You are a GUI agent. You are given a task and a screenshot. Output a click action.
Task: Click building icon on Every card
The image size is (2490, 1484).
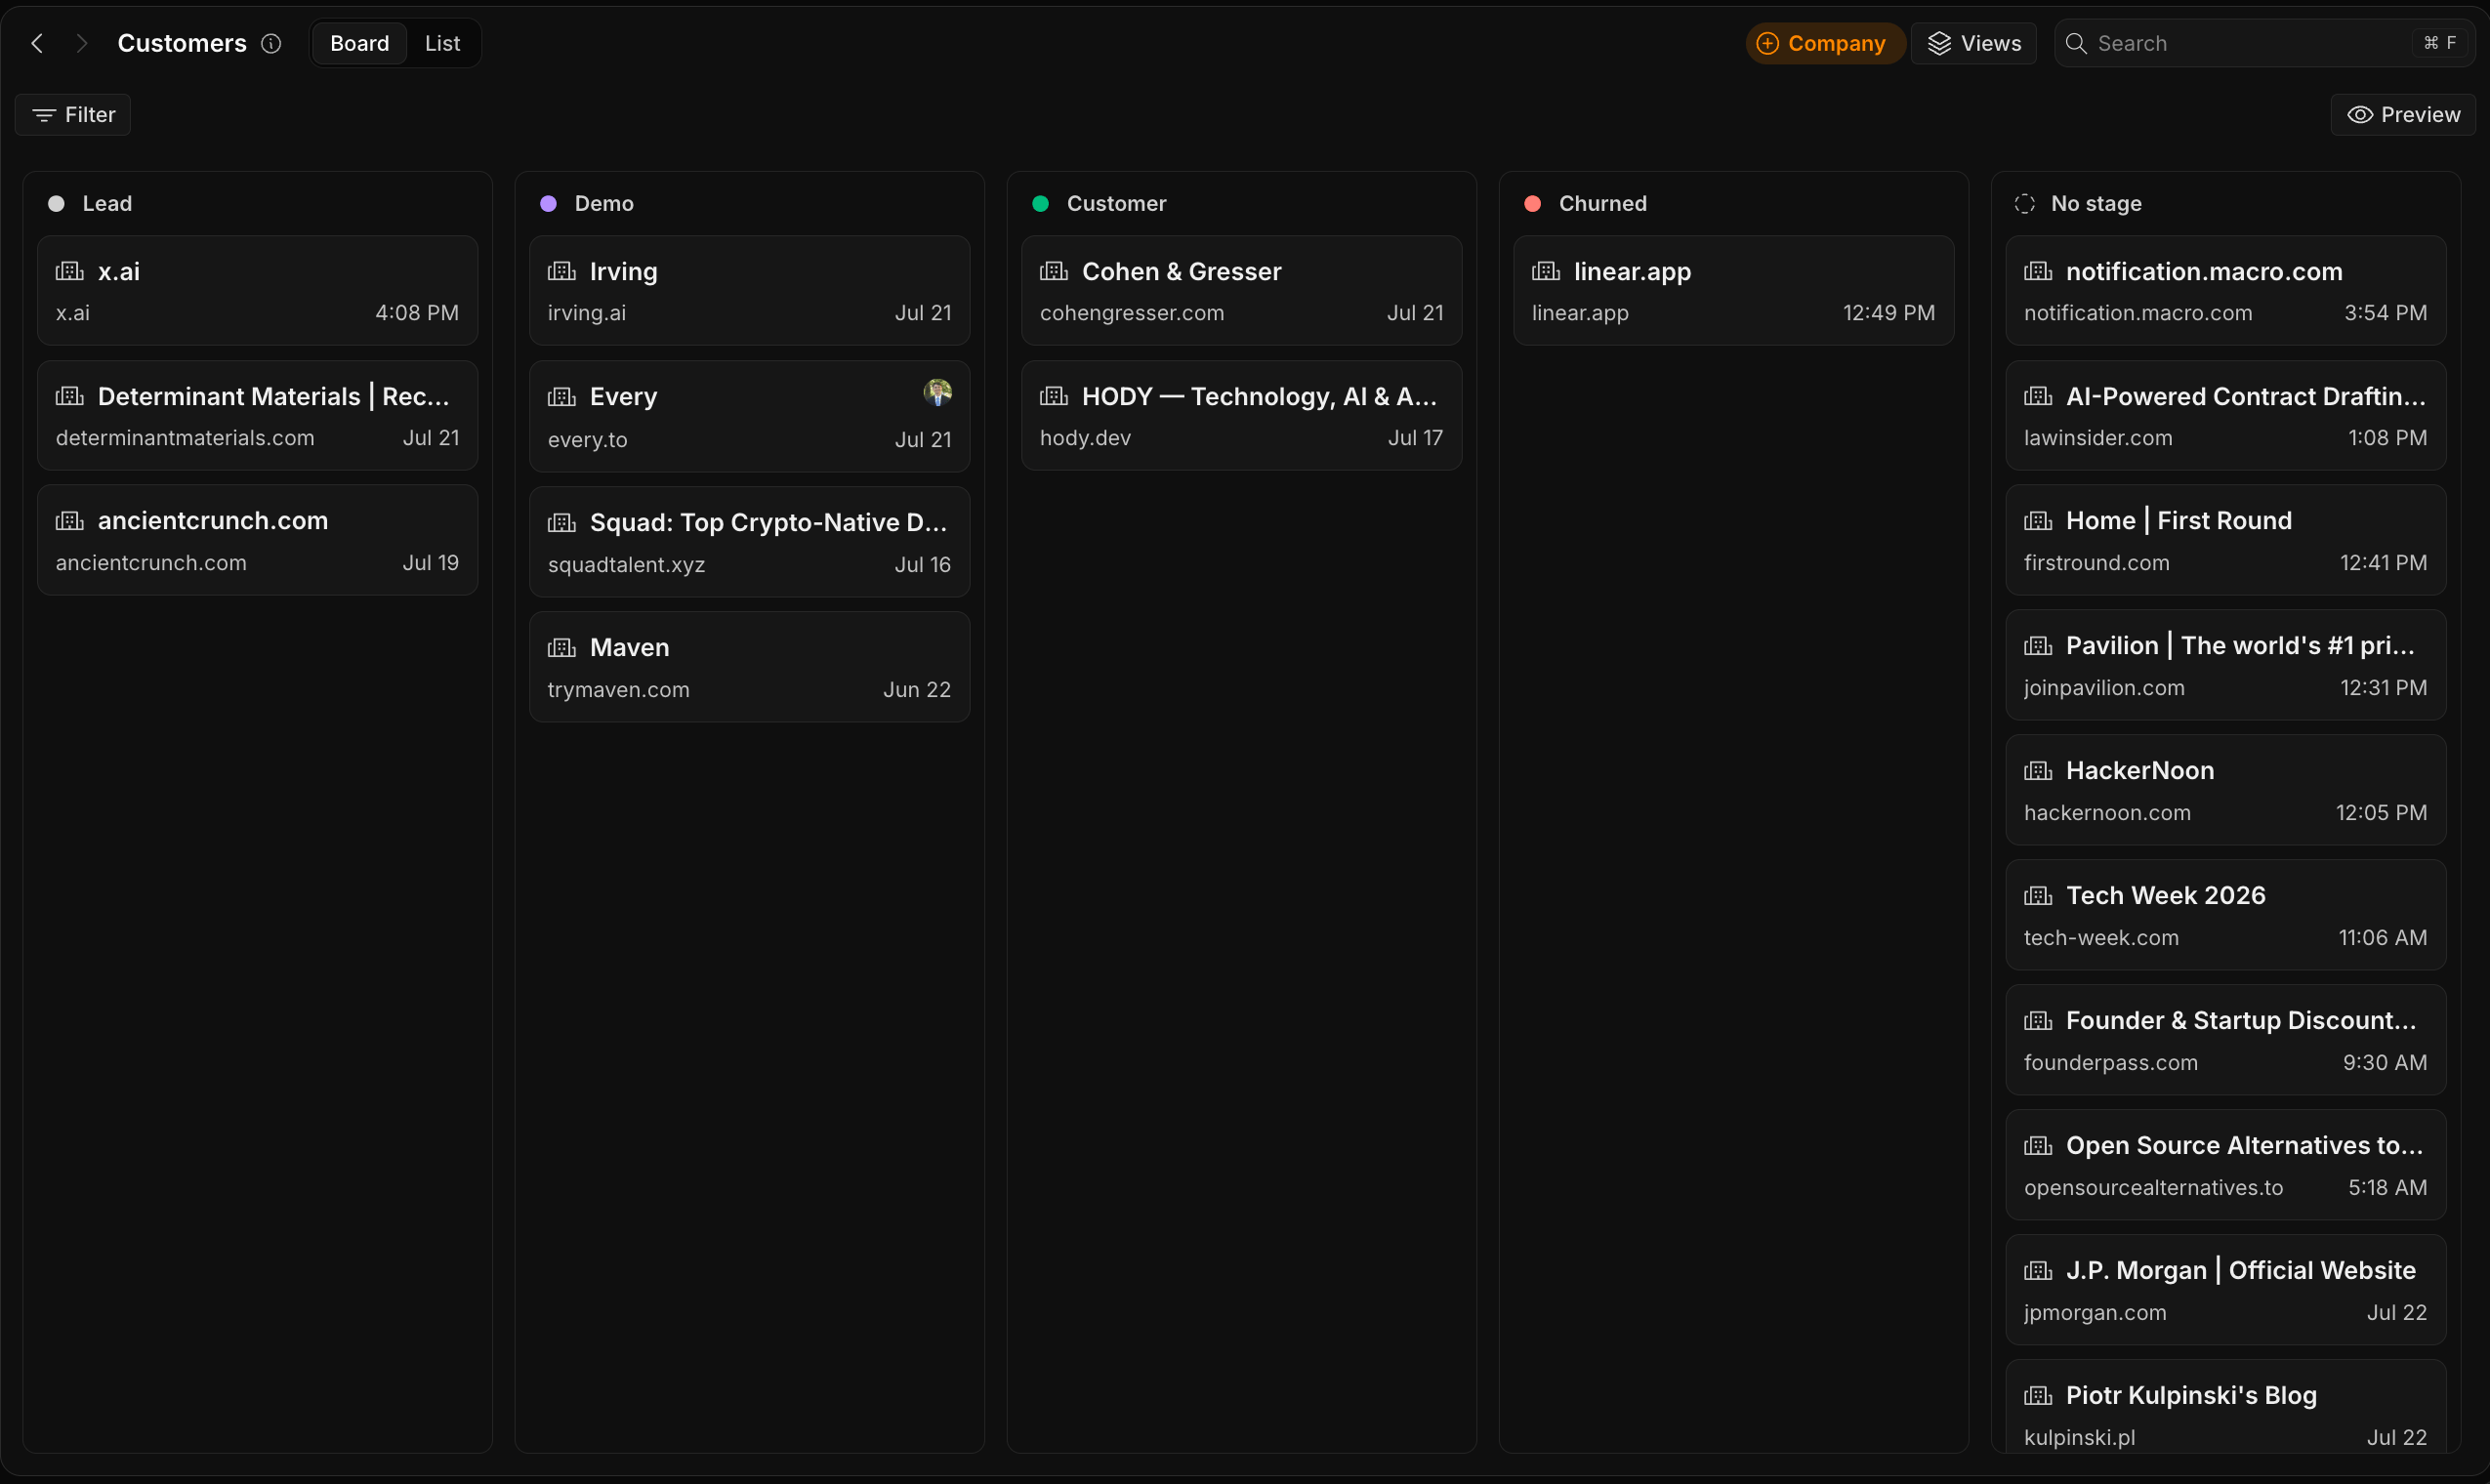[x=562, y=397]
